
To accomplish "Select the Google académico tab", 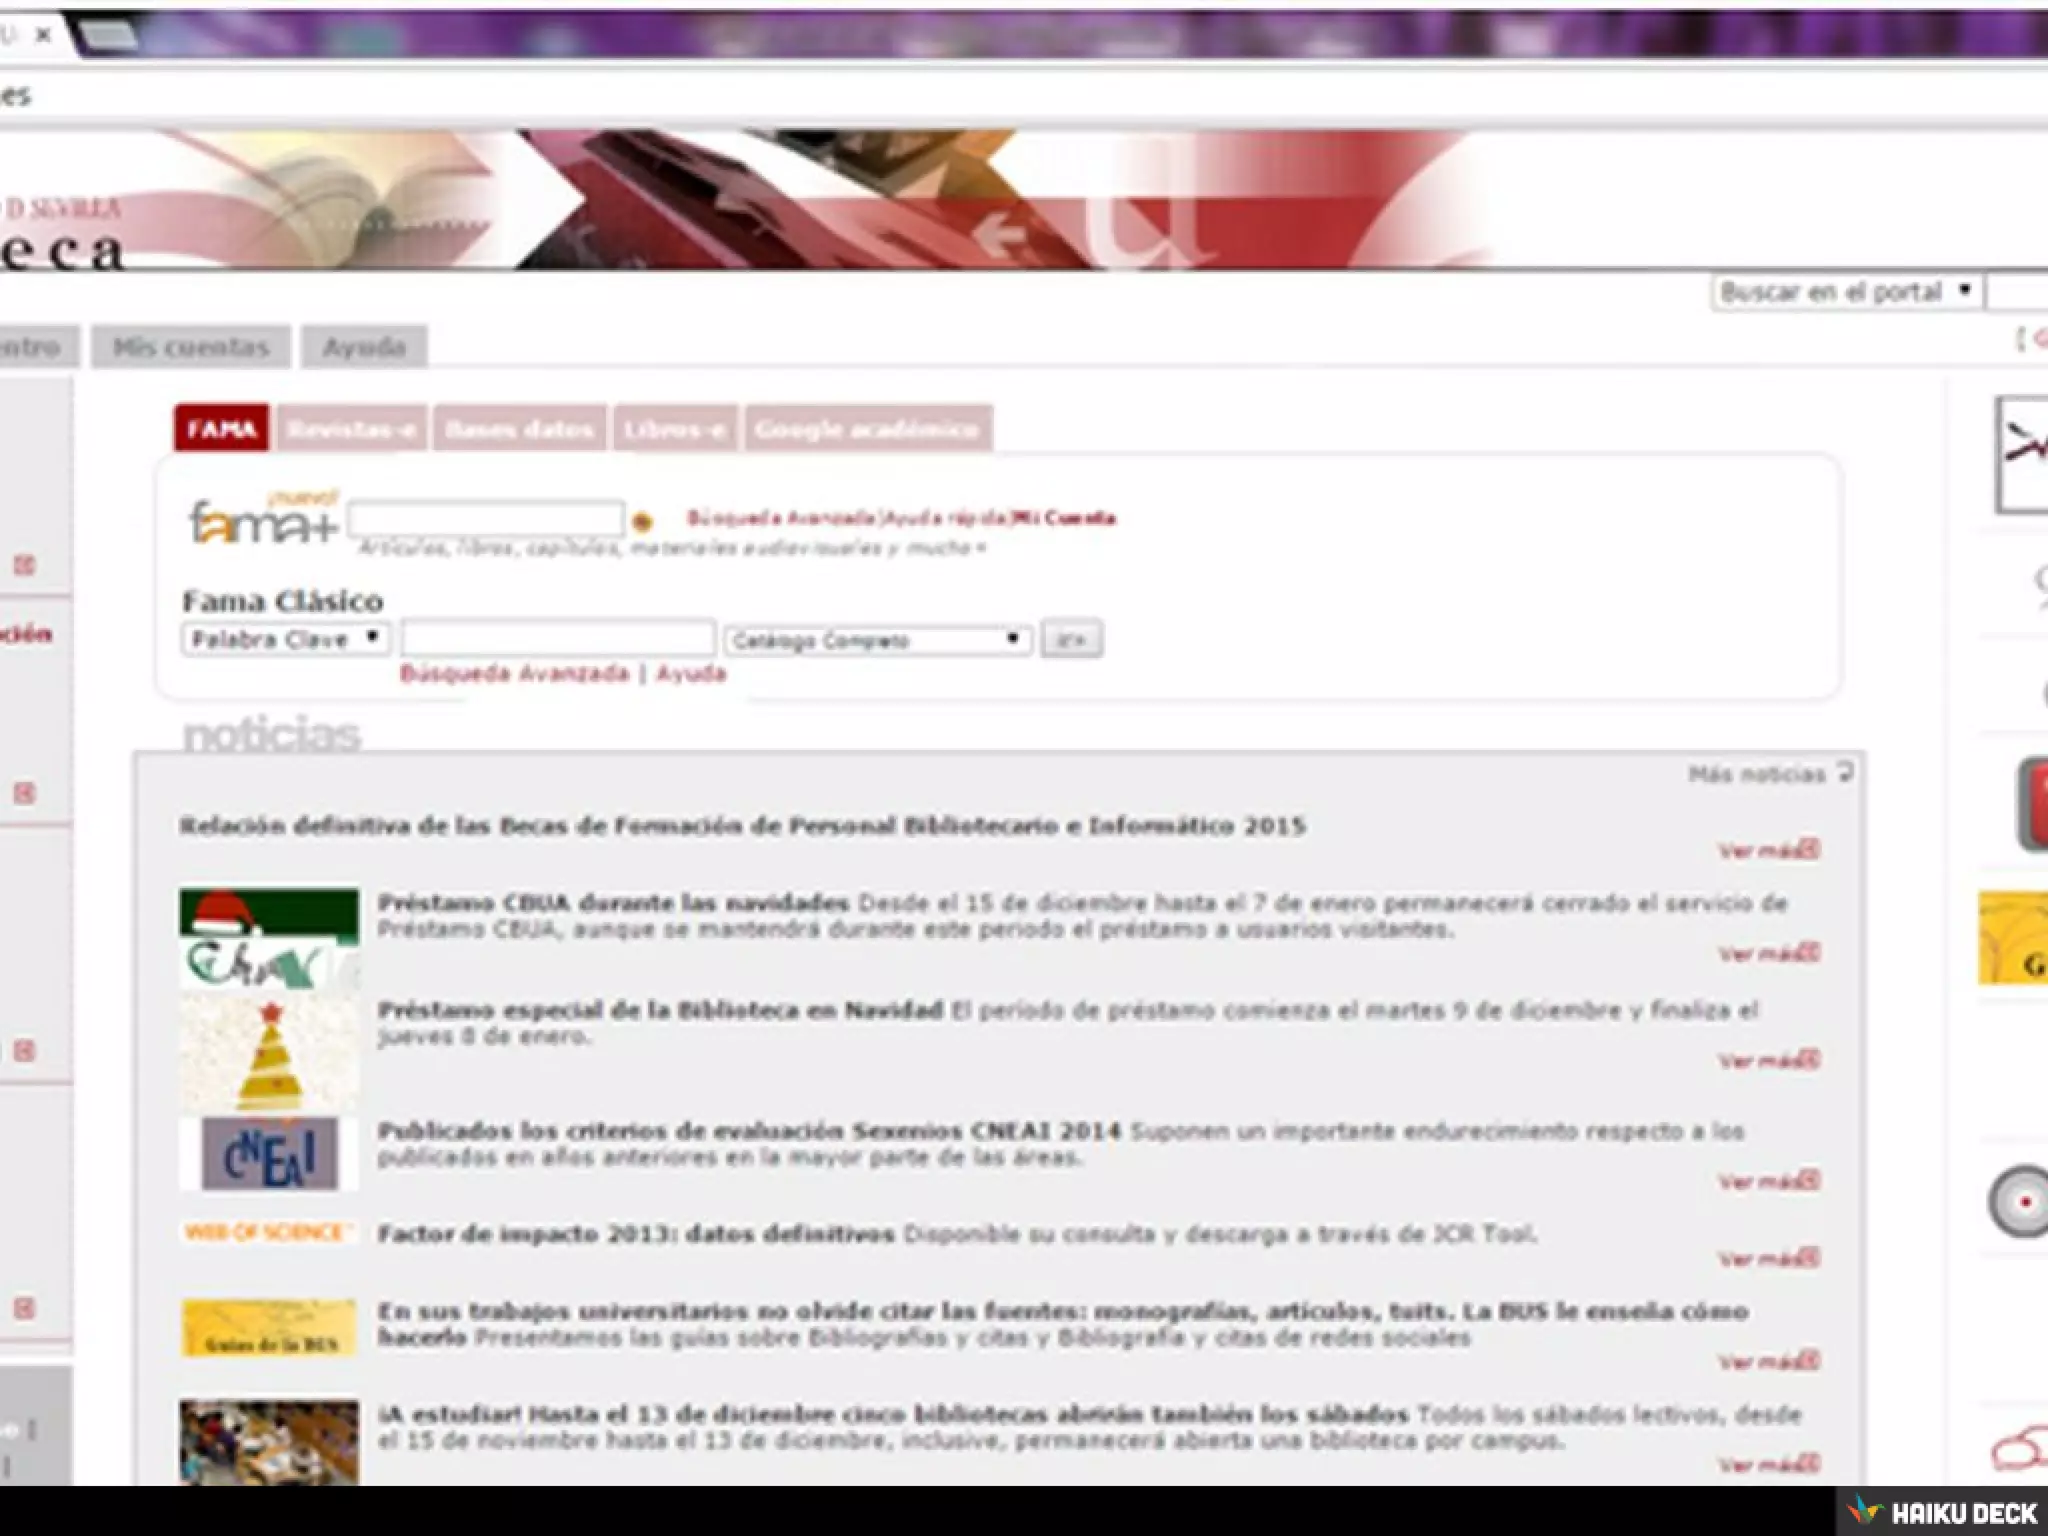I will (x=867, y=429).
